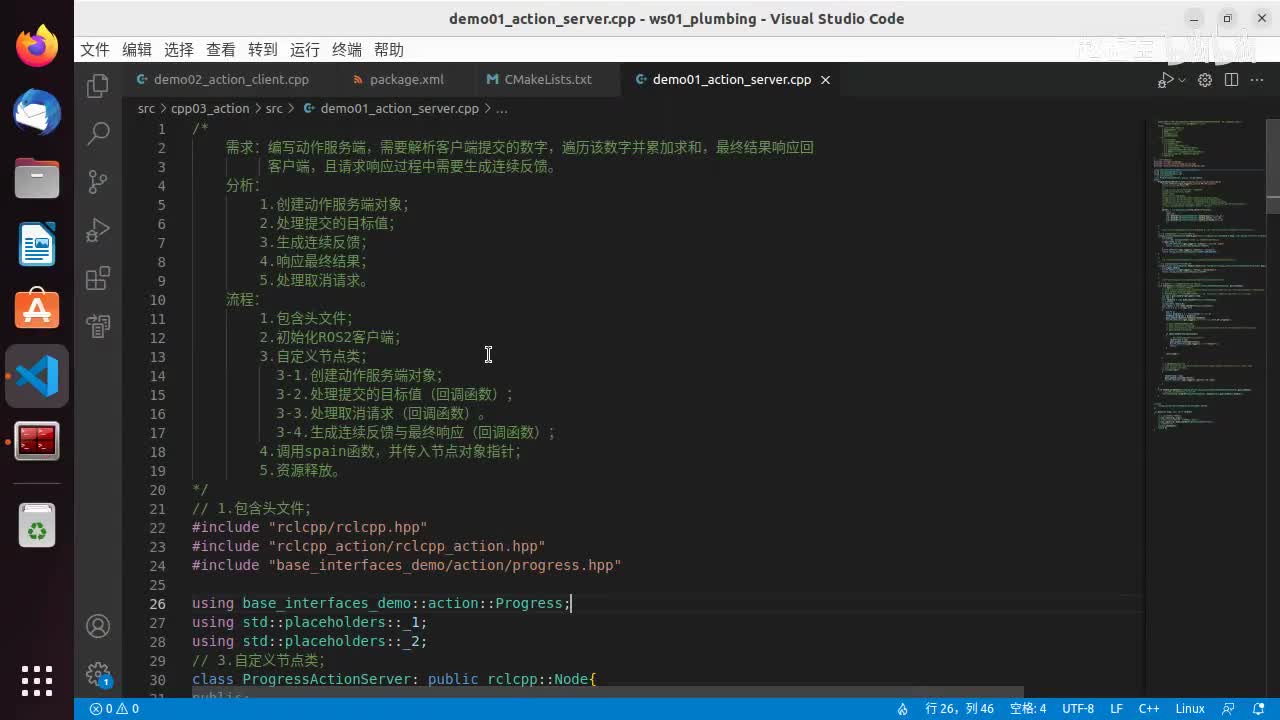Image resolution: width=1280 pixels, height=720 pixels.
Task: Click class ProgressActionServer declaration line
Action: pos(394,680)
